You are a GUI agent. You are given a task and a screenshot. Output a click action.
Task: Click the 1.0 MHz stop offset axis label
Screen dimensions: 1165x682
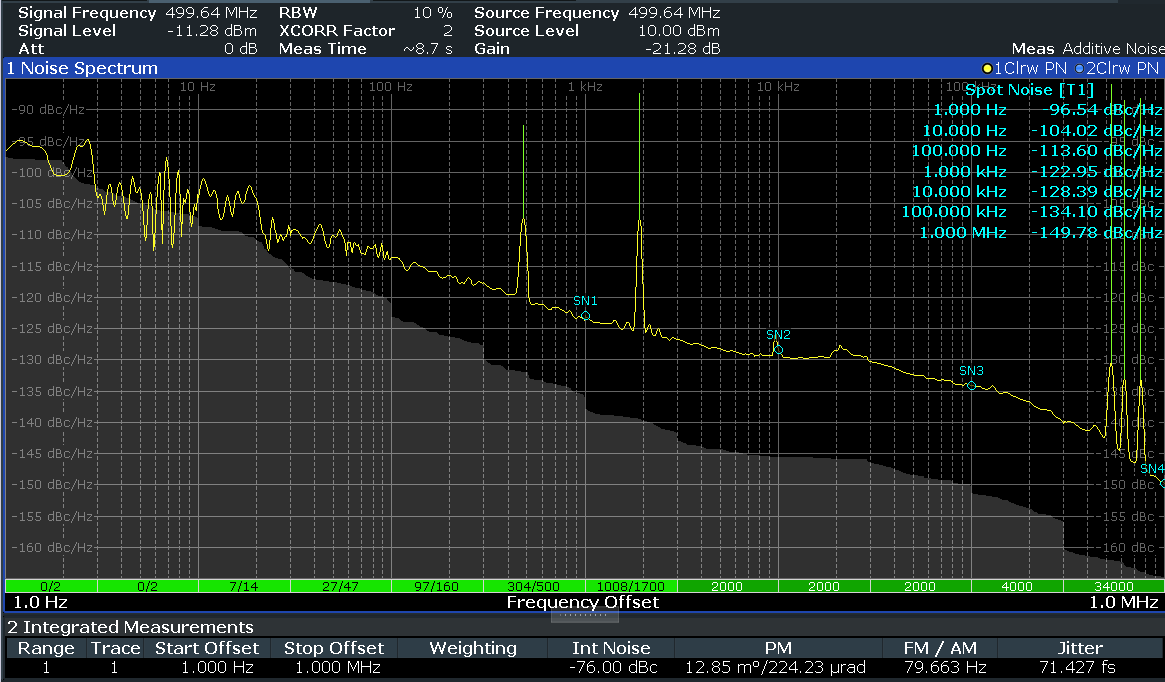pos(1124,603)
